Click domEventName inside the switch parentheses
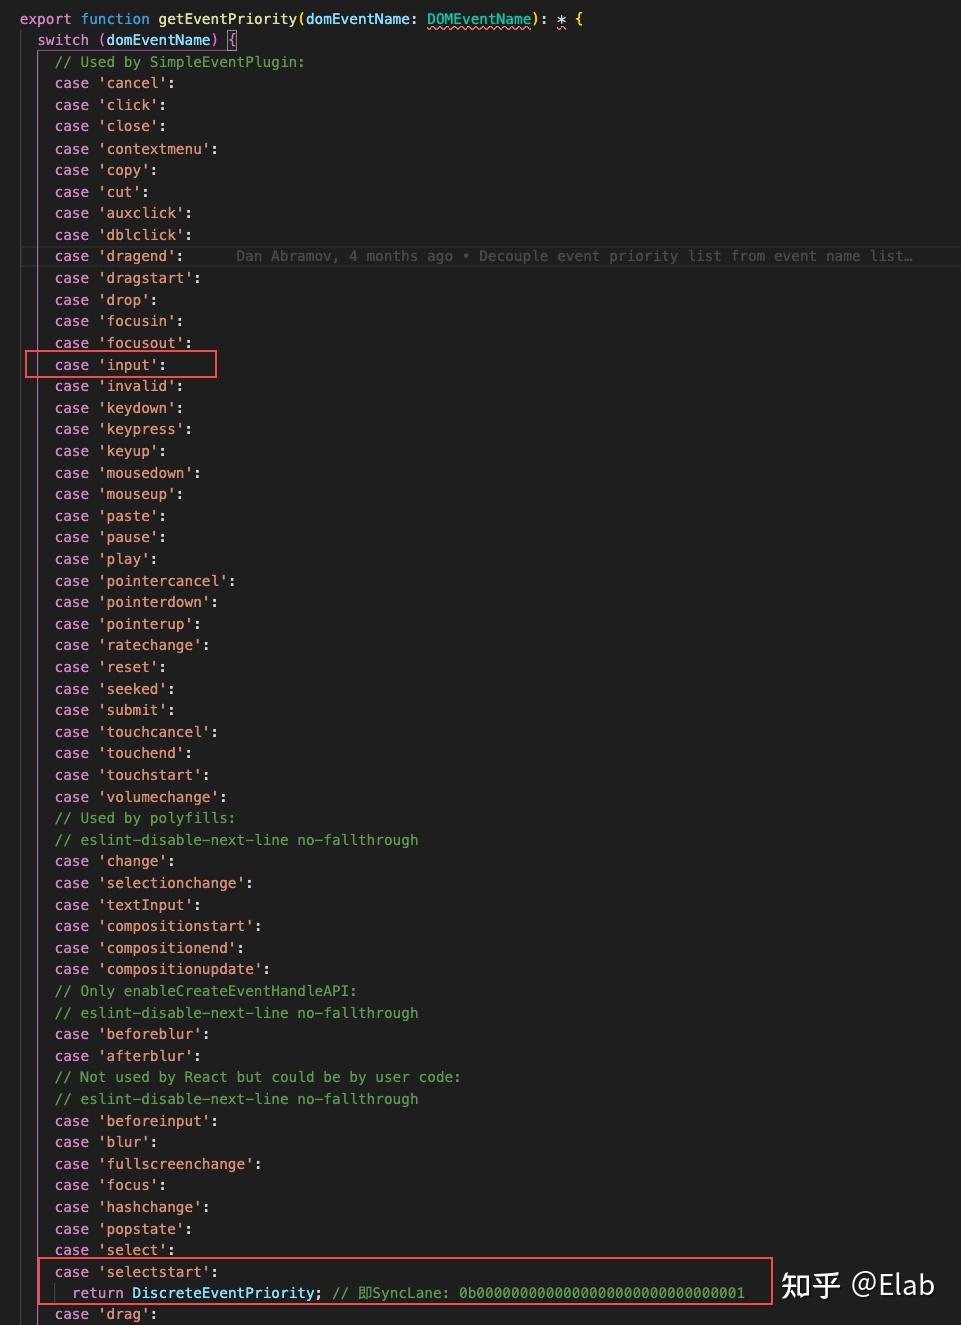961x1325 pixels. click(158, 40)
